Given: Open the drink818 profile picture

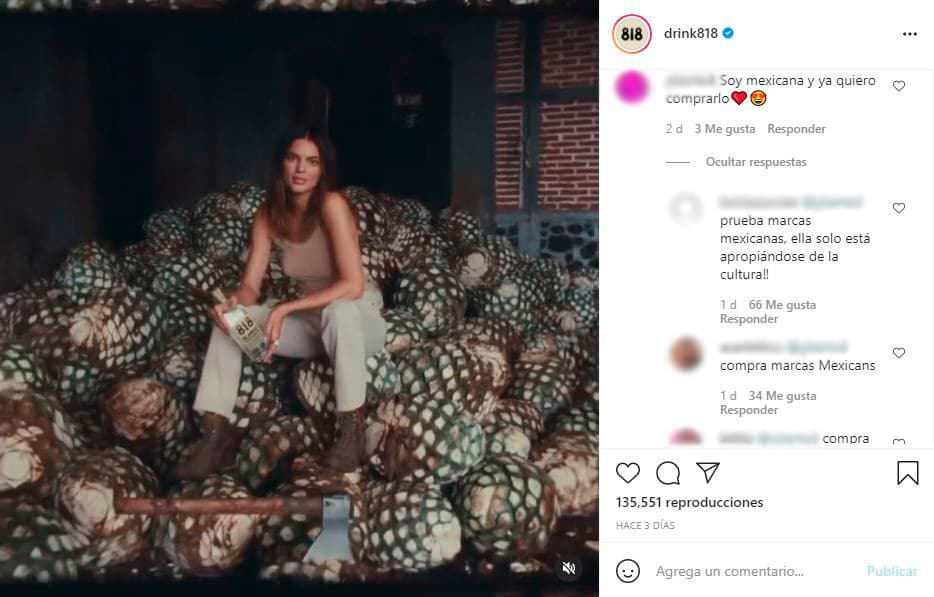Looking at the screenshot, I should (x=630, y=33).
